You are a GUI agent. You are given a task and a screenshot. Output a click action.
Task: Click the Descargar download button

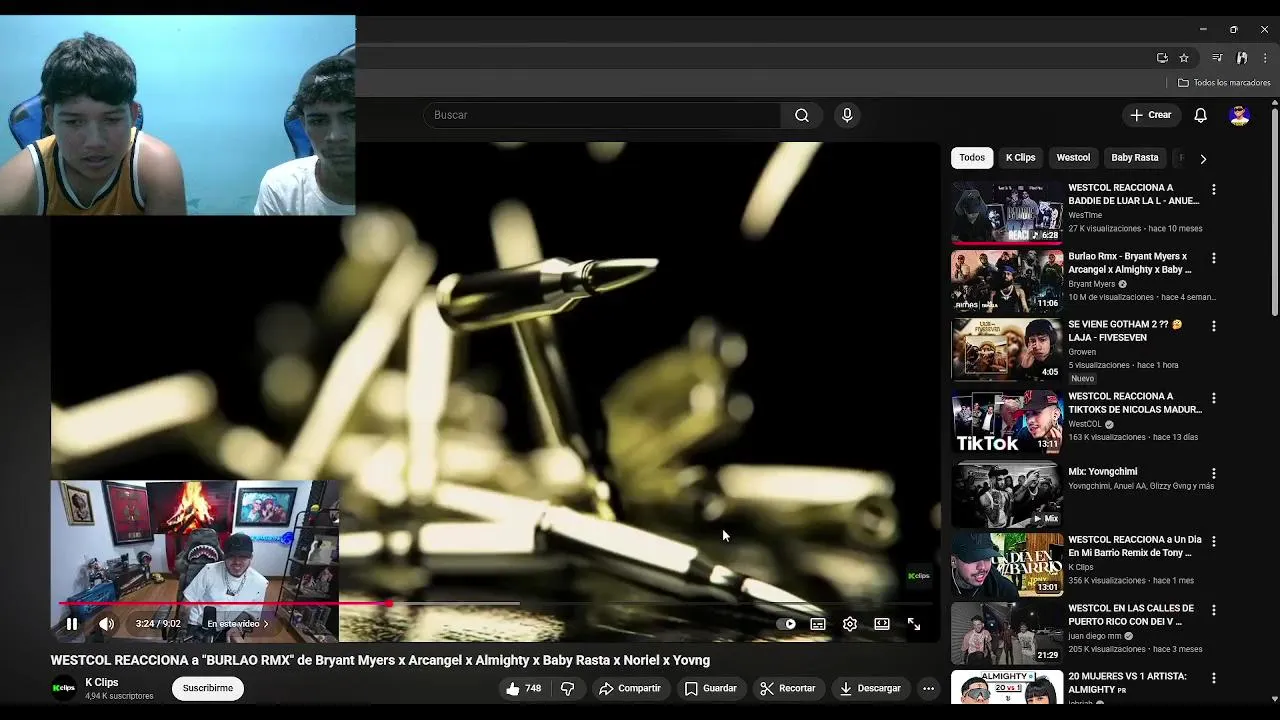[870, 688]
